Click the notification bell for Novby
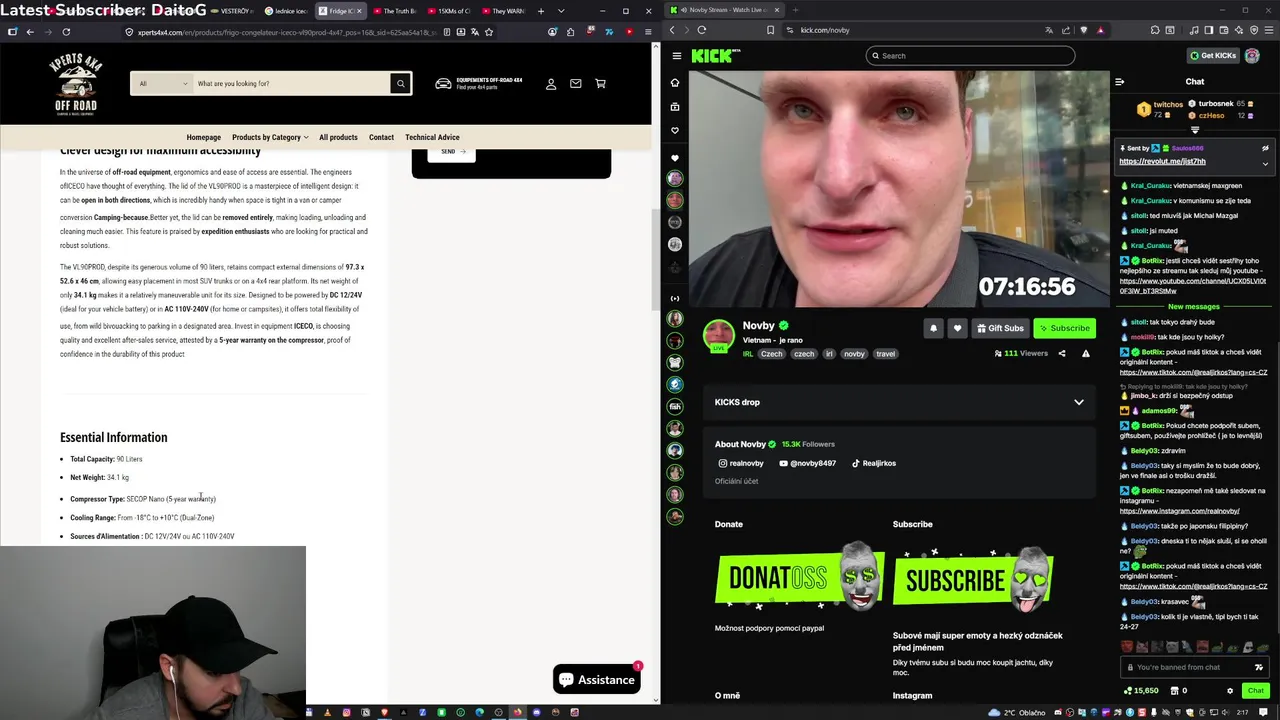 pyautogui.click(x=933, y=328)
